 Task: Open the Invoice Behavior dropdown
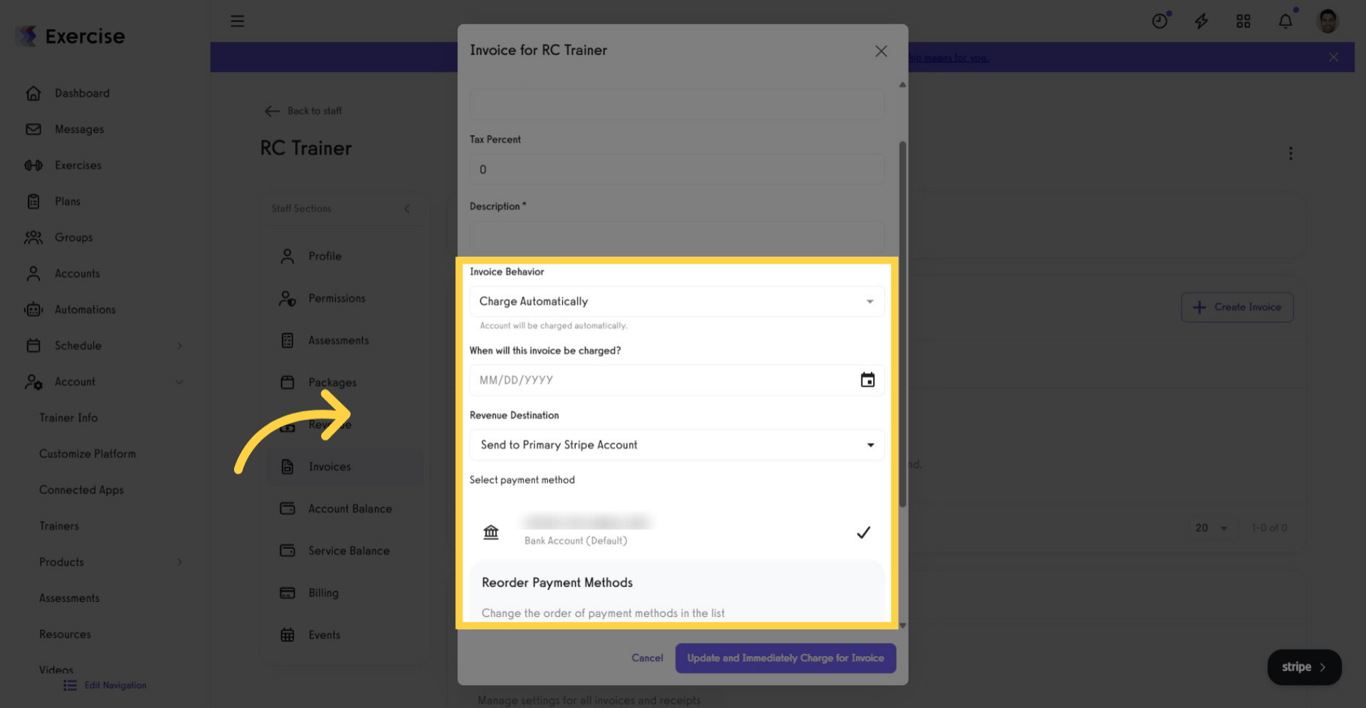point(676,301)
